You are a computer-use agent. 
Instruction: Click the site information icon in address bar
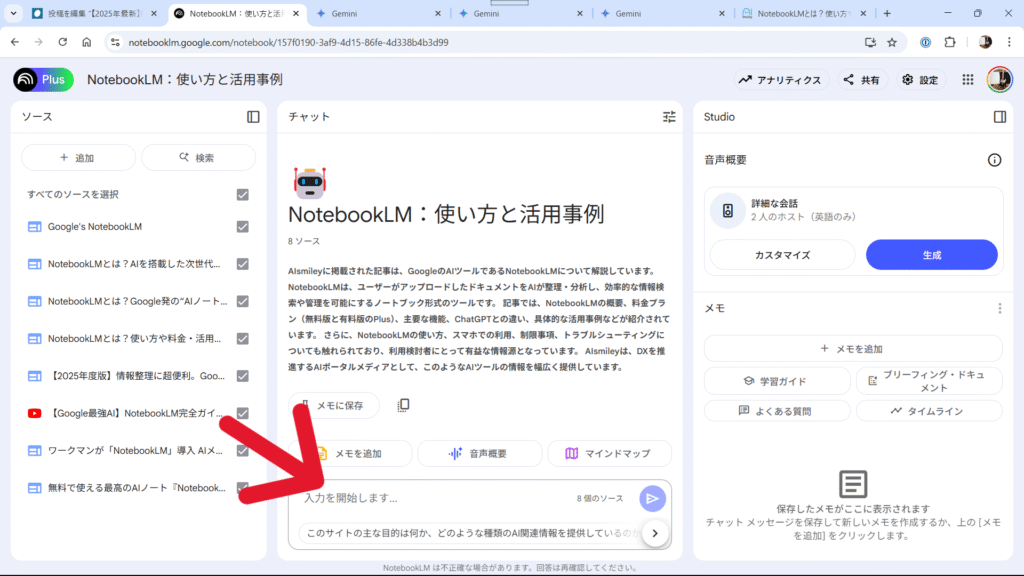(x=115, y=42)
